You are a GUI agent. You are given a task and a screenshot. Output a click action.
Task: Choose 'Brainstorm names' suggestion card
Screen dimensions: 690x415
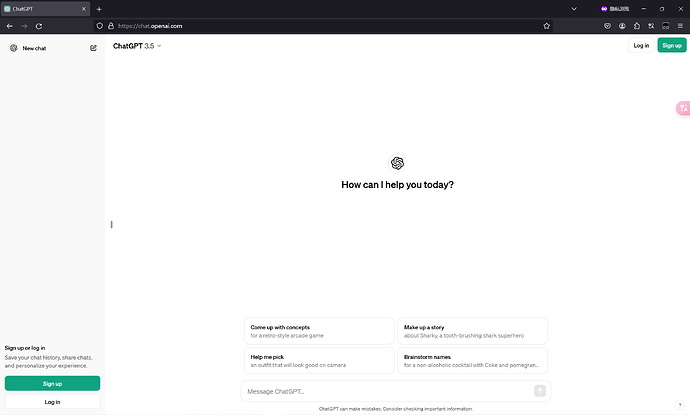(473, 360)
